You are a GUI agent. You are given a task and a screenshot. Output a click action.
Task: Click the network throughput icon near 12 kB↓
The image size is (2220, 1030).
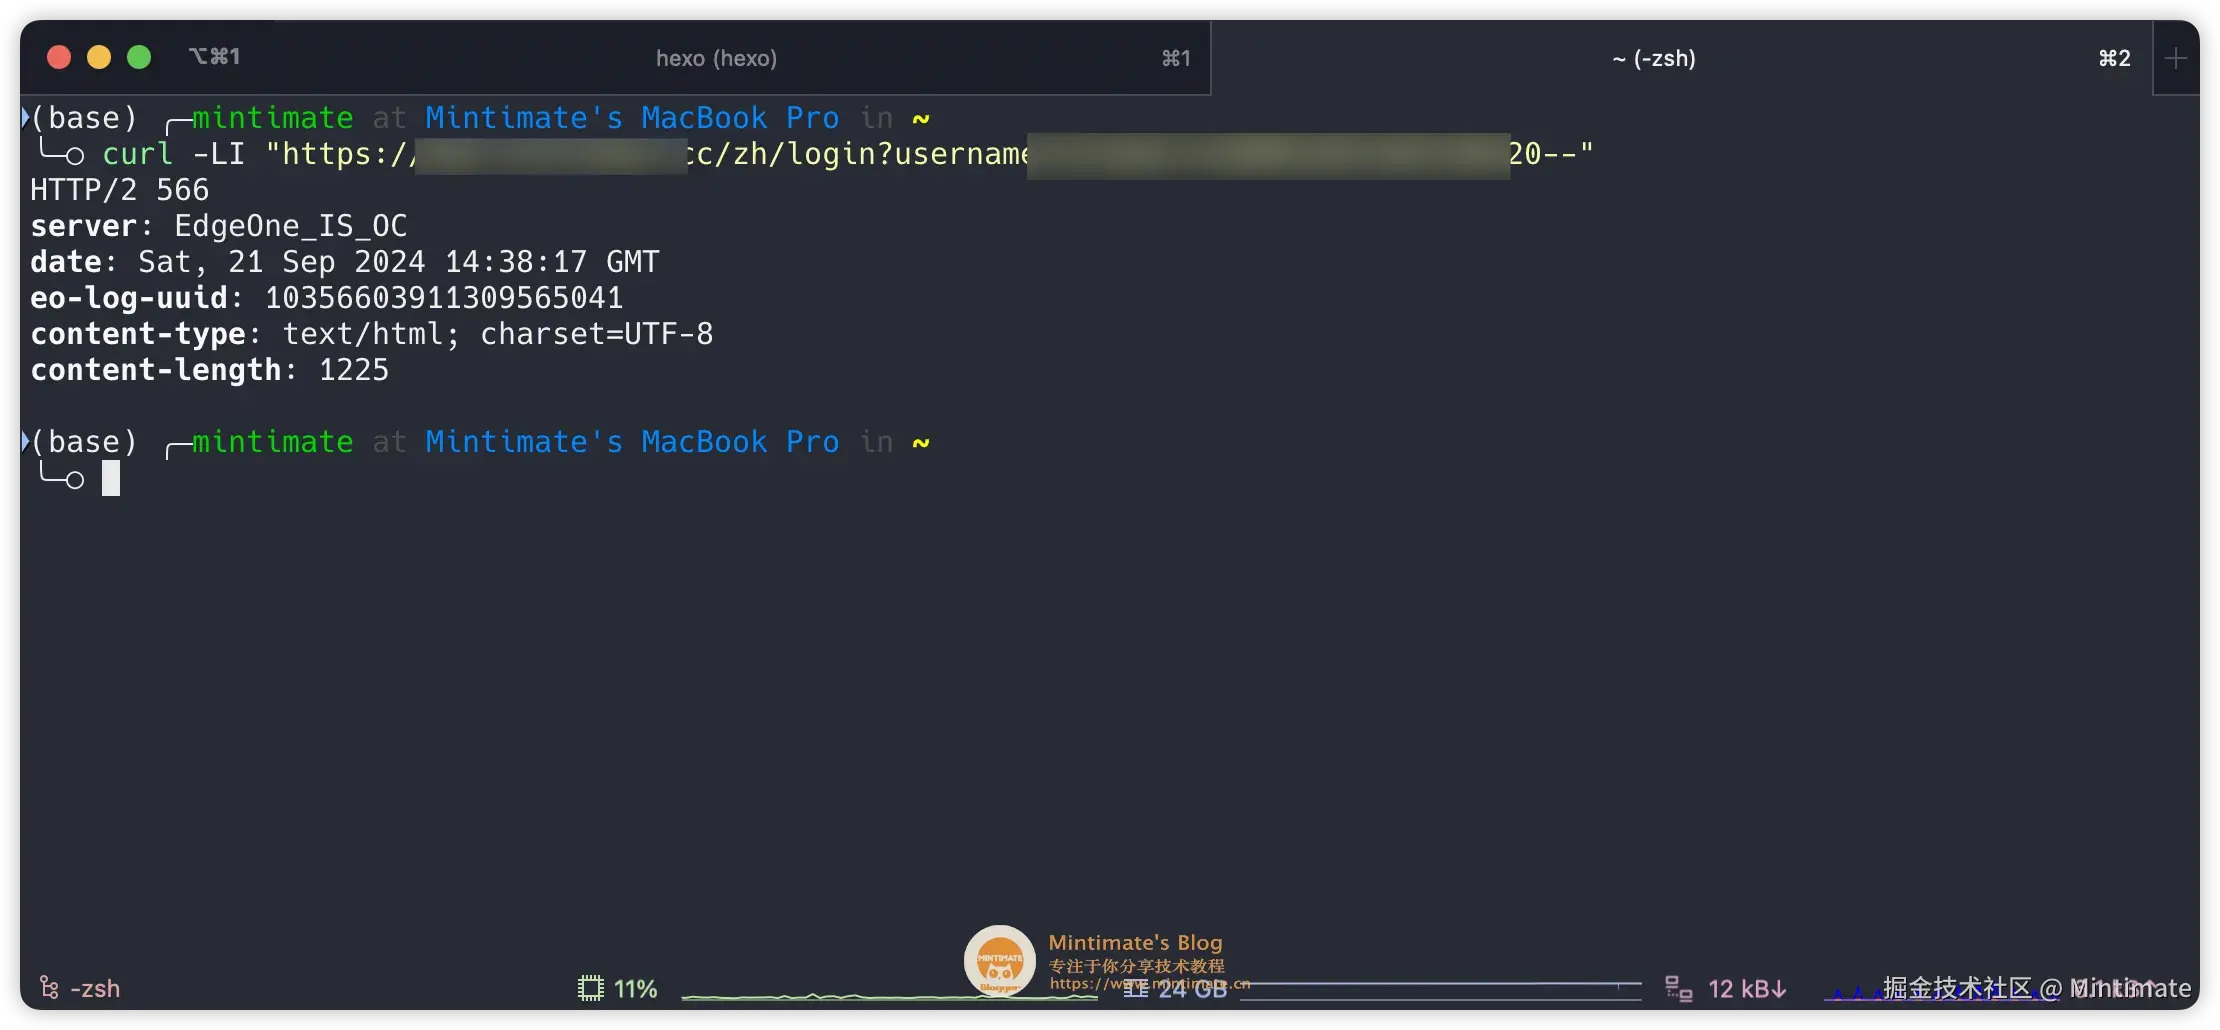coord(1680,988)
